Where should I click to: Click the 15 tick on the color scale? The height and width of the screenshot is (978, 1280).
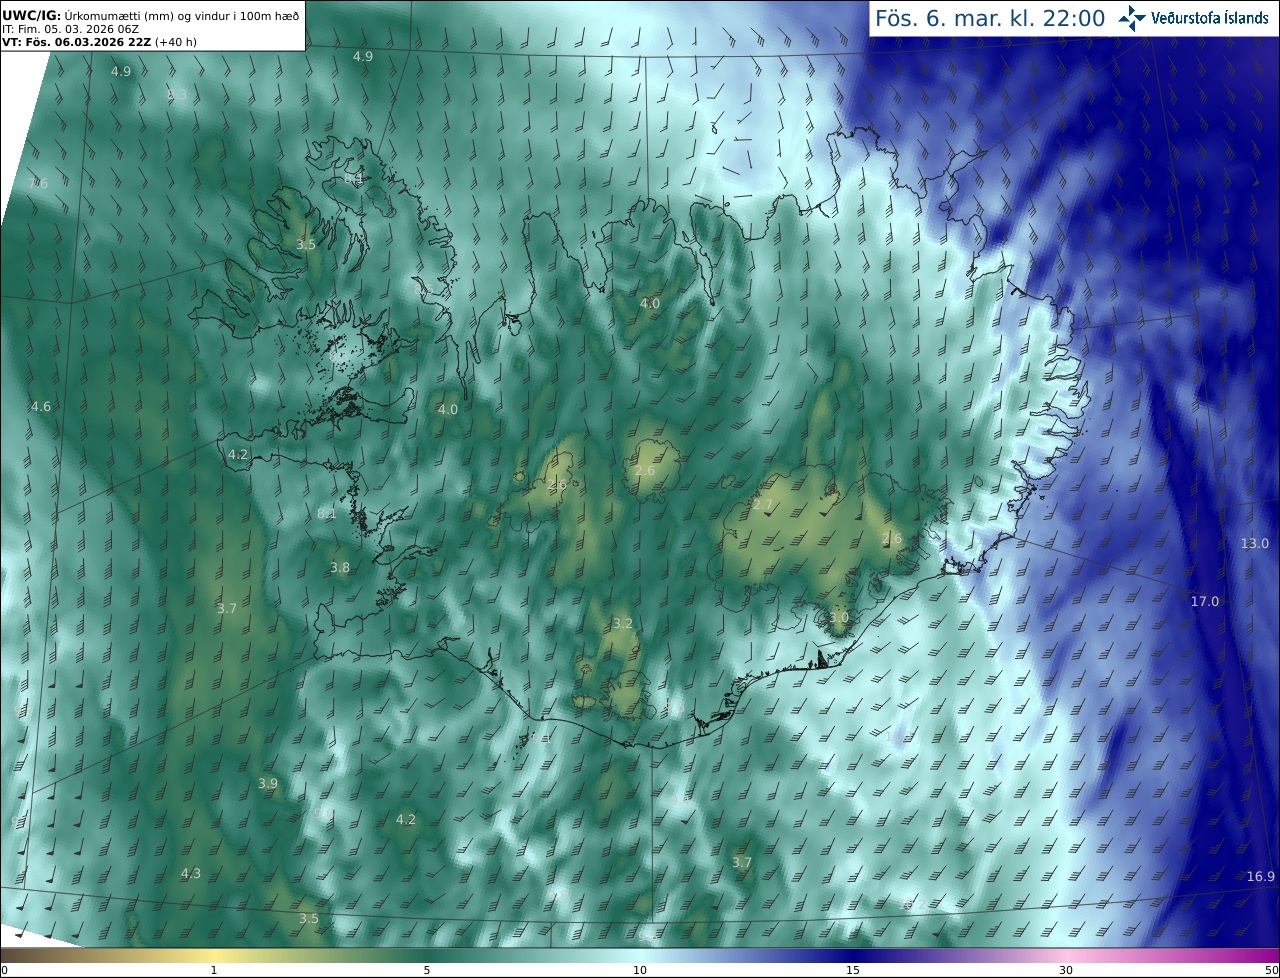[853, 970]
